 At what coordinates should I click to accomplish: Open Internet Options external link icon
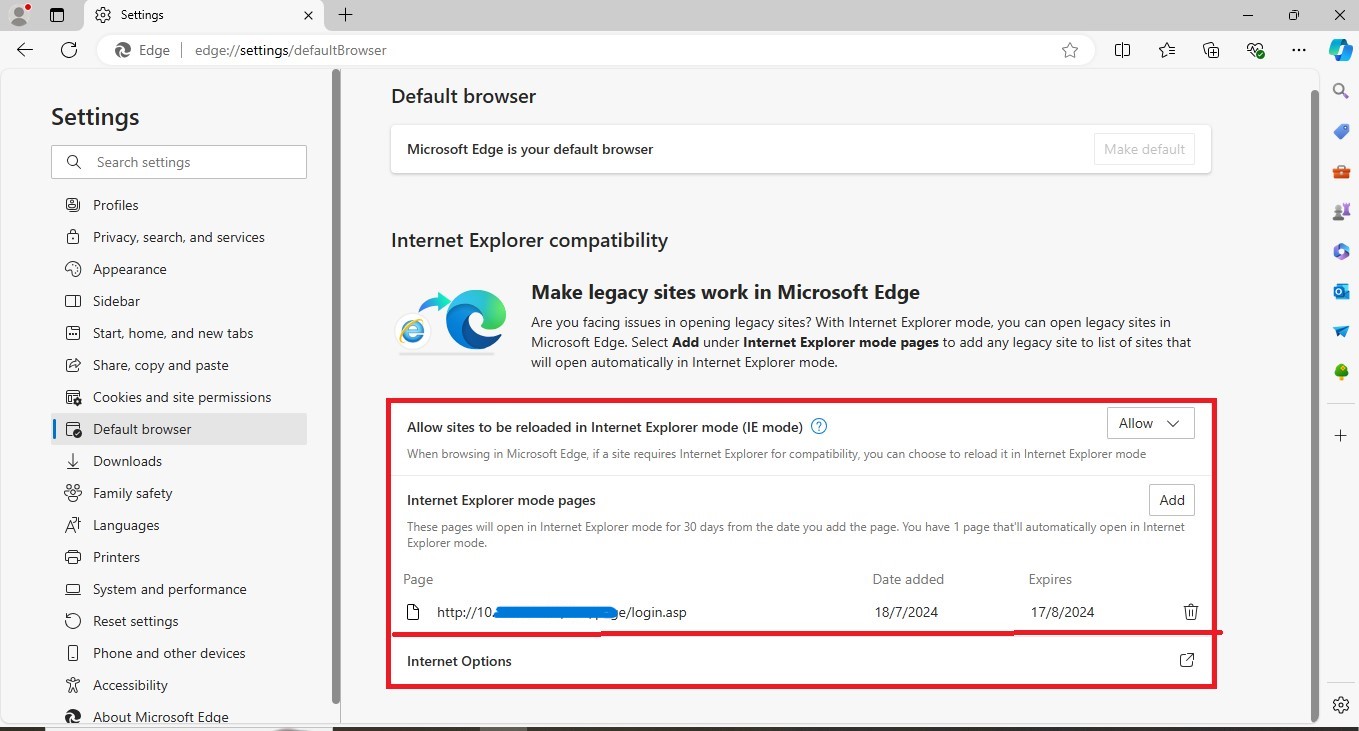pos(1187,661)
